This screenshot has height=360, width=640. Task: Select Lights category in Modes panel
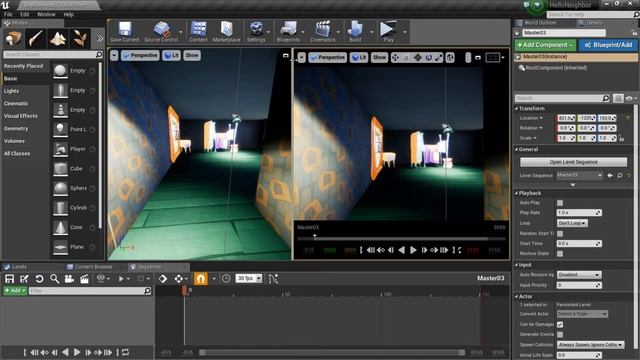11,91
